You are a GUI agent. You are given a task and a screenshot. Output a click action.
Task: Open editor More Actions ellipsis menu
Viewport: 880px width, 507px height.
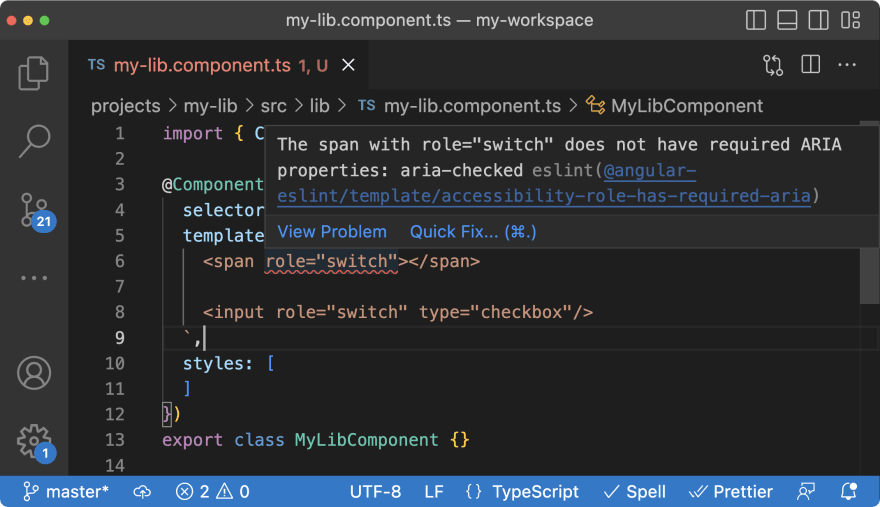[x=847, y=65]
